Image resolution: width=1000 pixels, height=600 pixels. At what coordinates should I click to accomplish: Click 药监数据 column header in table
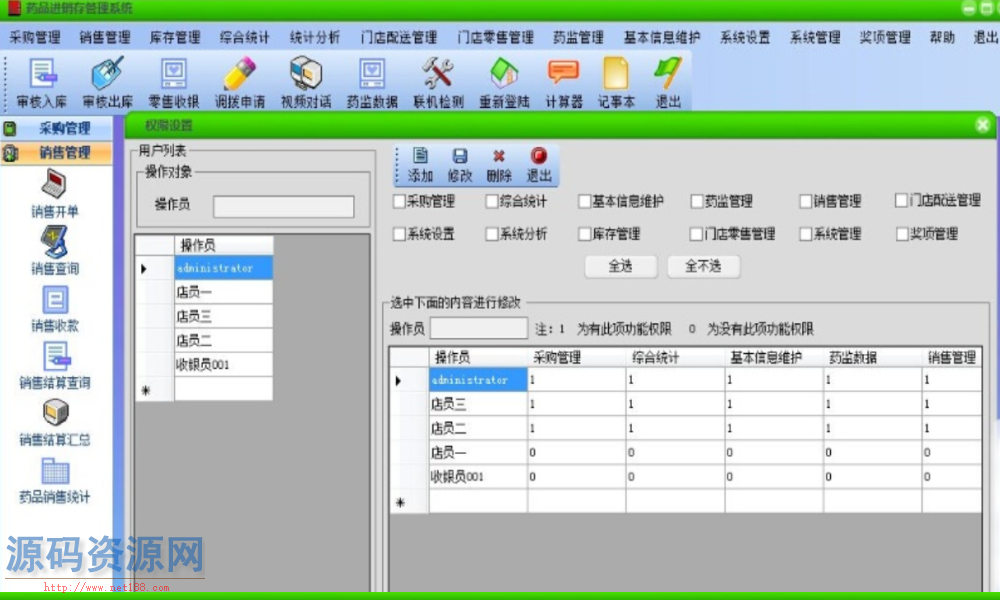click(x=872, y=357)
